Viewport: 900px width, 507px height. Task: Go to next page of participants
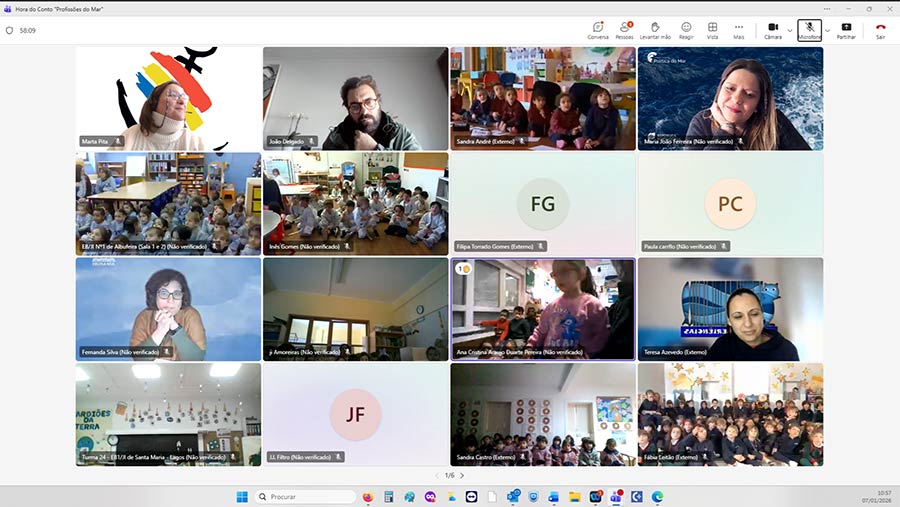(x=462, y=475)
